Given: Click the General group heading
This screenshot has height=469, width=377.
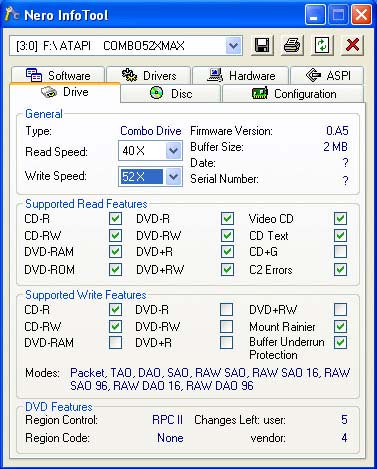Looking at the screenshot, I should (x=44, y=114).
